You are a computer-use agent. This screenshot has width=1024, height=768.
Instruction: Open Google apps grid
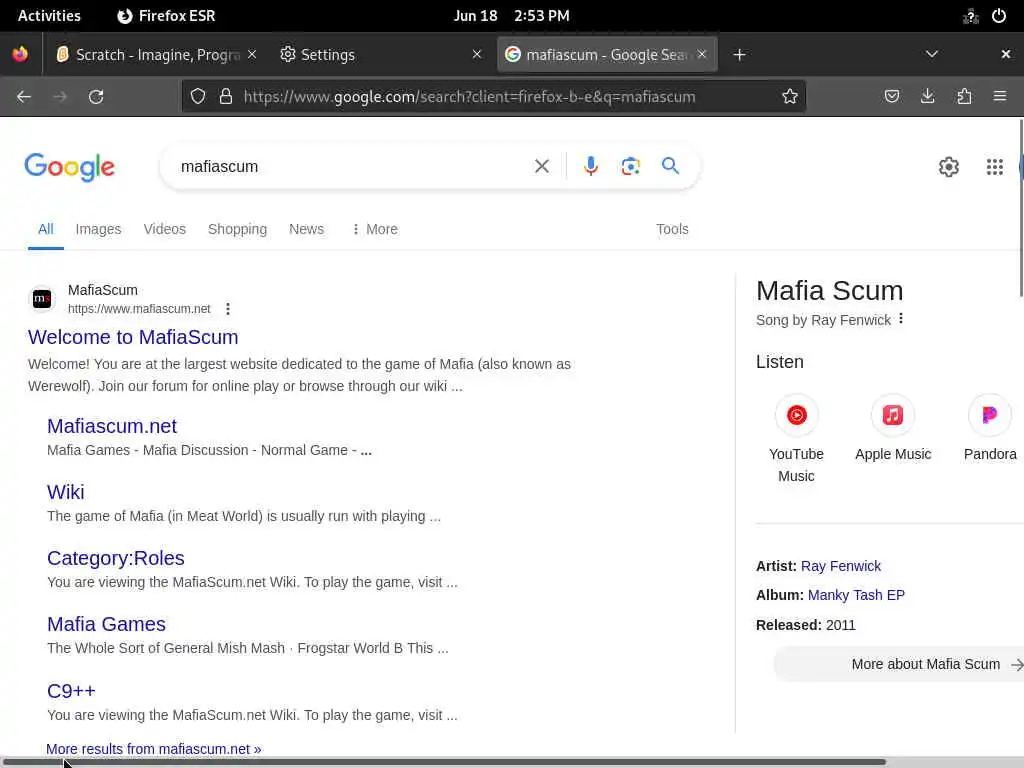click(995, 167)
